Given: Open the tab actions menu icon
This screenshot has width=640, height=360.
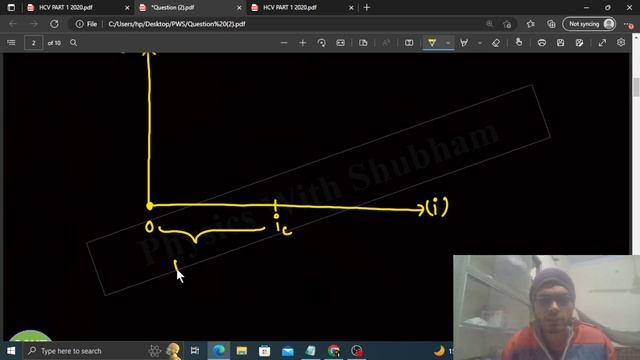Looking at the screenshot, I should click(x=11, y=7).
